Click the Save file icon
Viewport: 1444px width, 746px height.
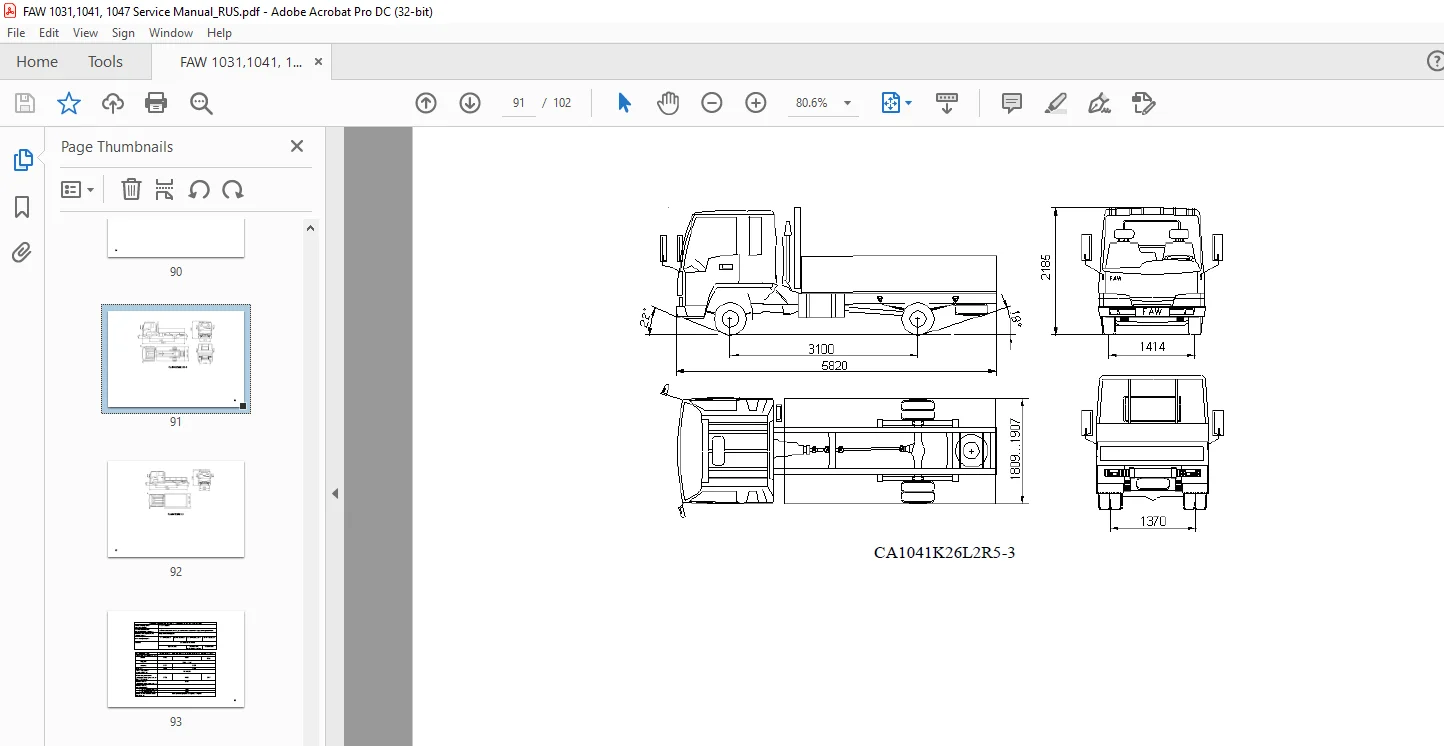[x=25, y=103]
